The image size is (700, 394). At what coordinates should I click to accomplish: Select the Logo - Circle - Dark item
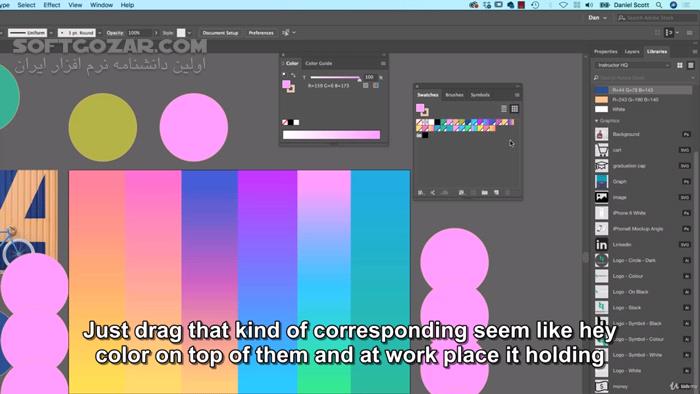(643, 260)
